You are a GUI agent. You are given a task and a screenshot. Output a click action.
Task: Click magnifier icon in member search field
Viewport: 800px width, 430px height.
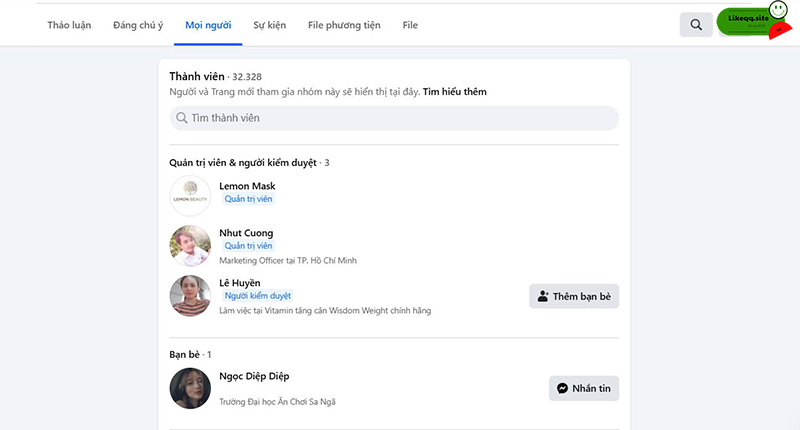coord(182,118)
